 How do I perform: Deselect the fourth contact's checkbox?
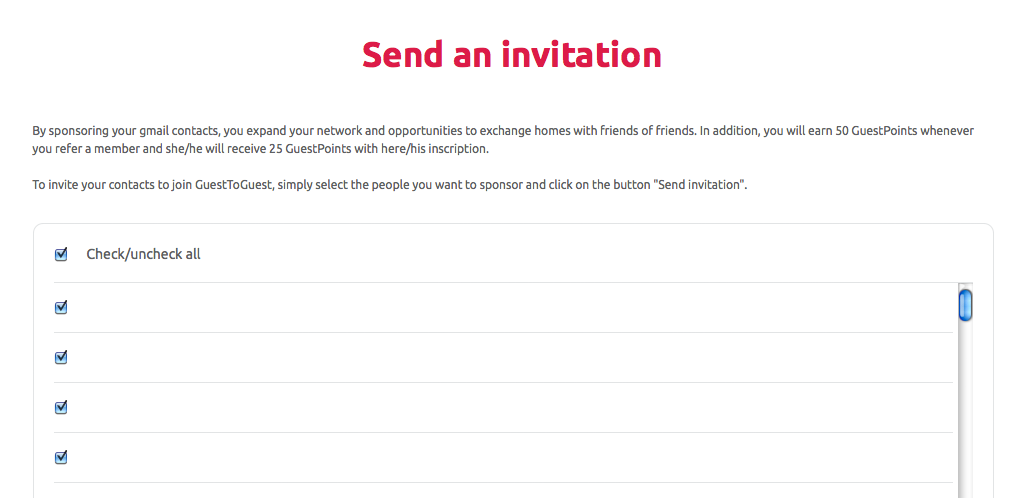61,457
